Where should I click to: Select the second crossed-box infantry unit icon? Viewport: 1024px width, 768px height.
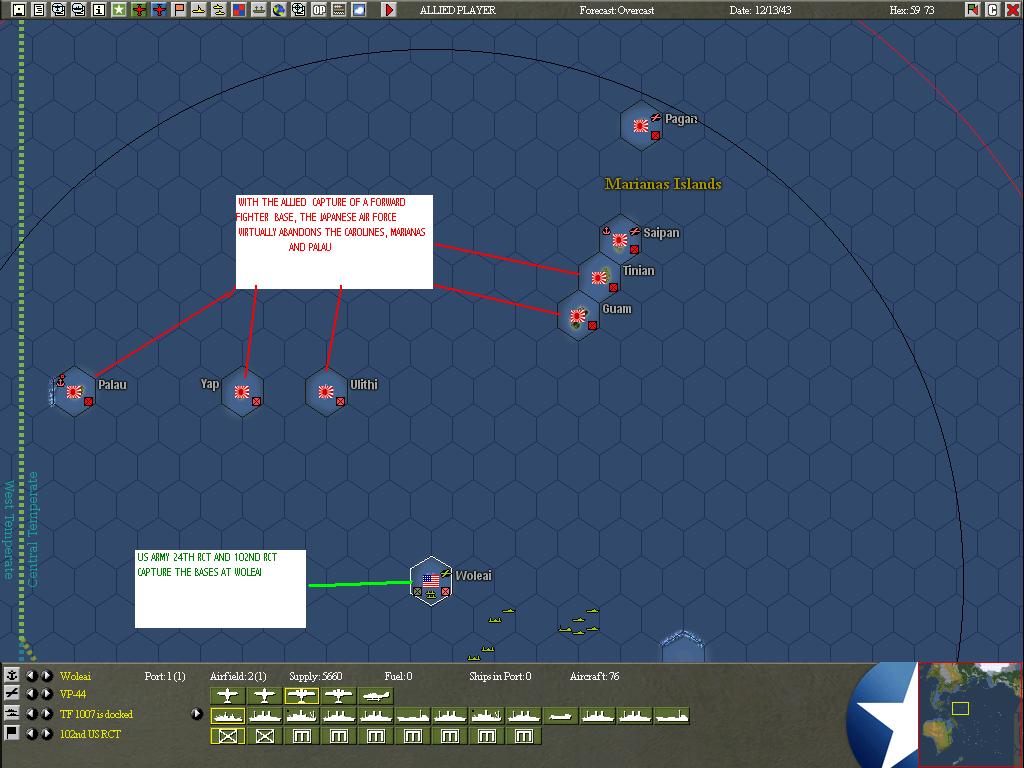point(264,736)
